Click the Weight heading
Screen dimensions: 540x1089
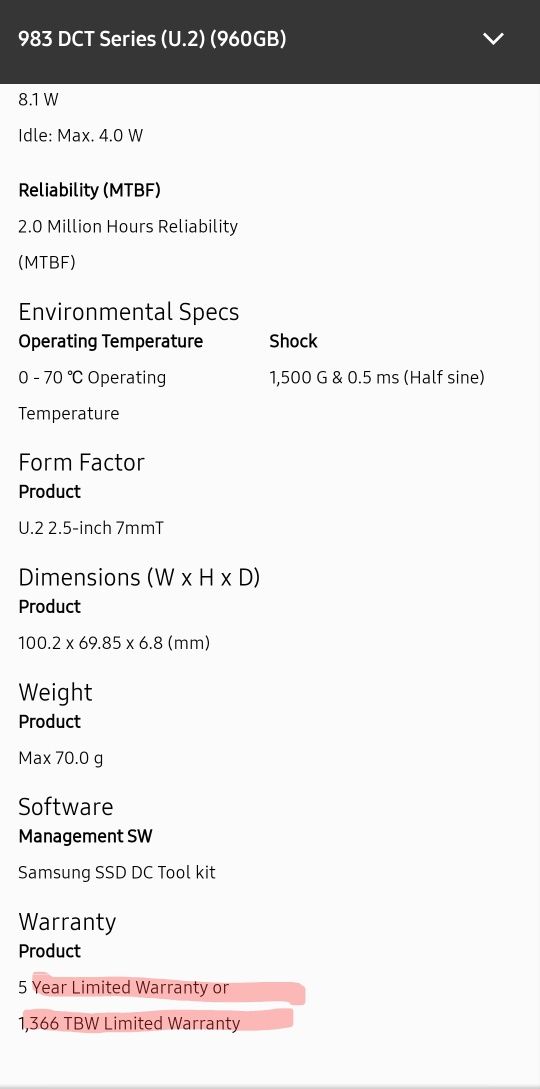[56, 692]
